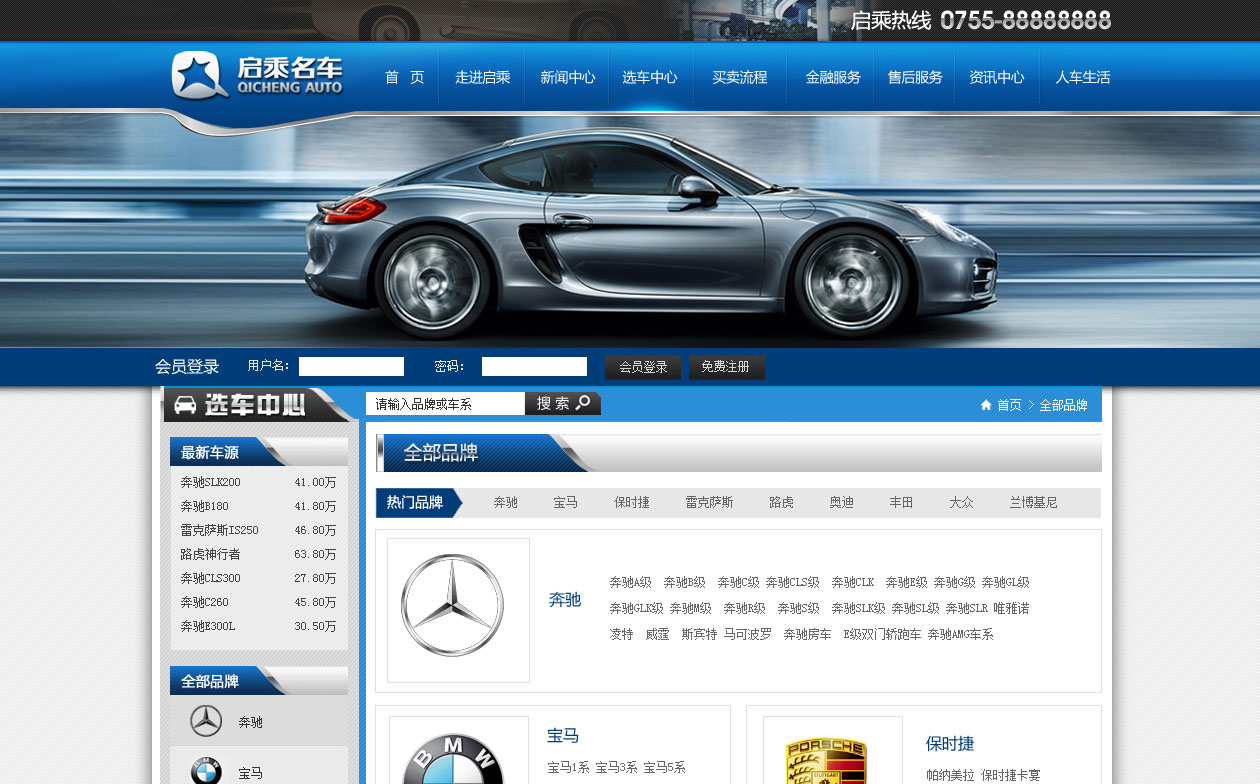Click the blue 宝马 heading in the brand card
The height and width of the screenshot is (784, 1260).
563,736
